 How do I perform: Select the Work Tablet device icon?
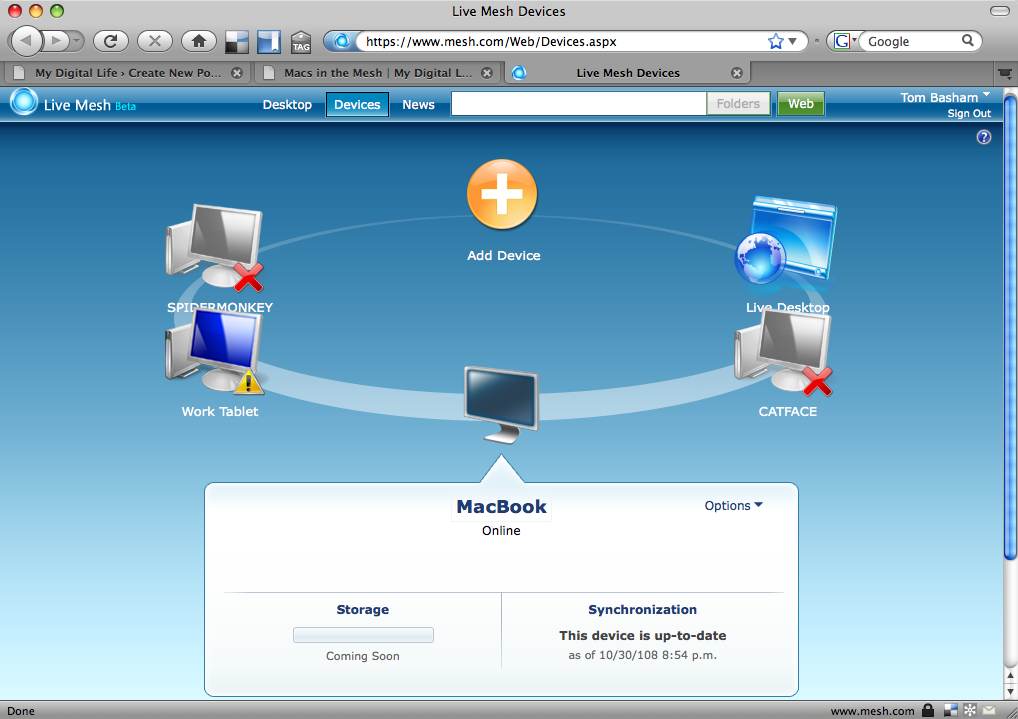[215, 351]
